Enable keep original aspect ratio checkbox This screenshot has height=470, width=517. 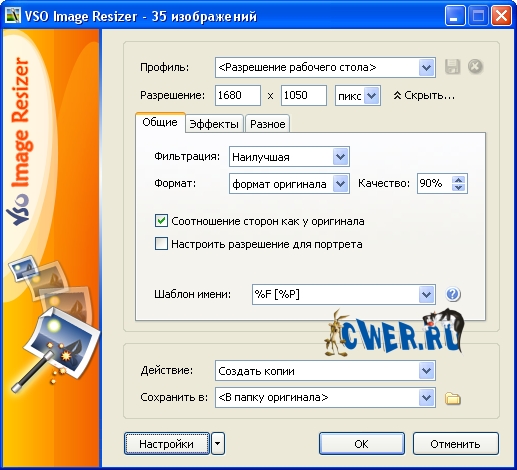[161, 221]
